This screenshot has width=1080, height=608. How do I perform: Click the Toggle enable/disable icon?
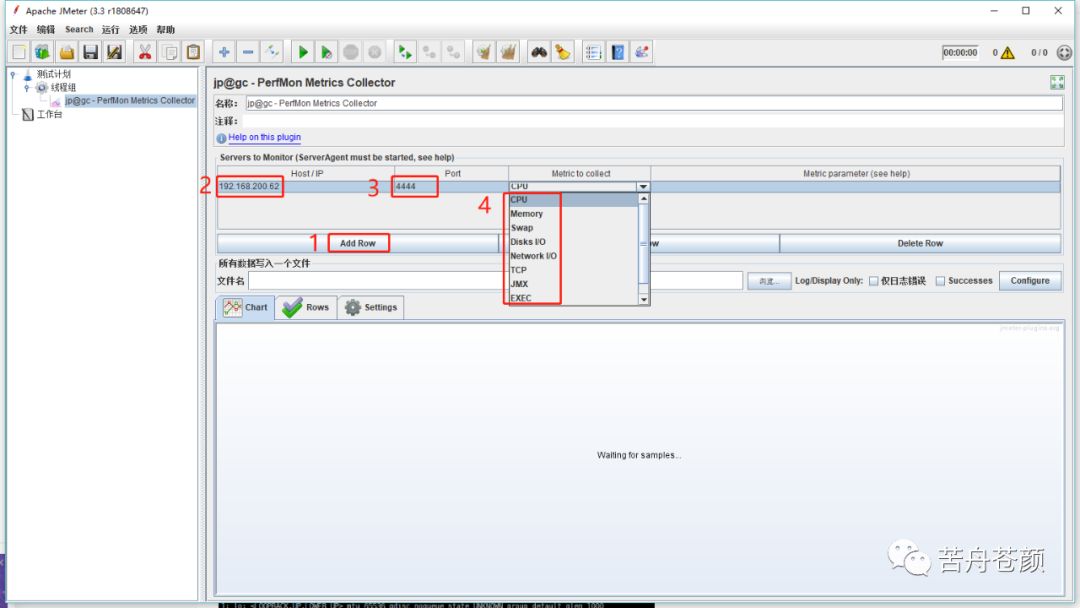coord(272,52)
